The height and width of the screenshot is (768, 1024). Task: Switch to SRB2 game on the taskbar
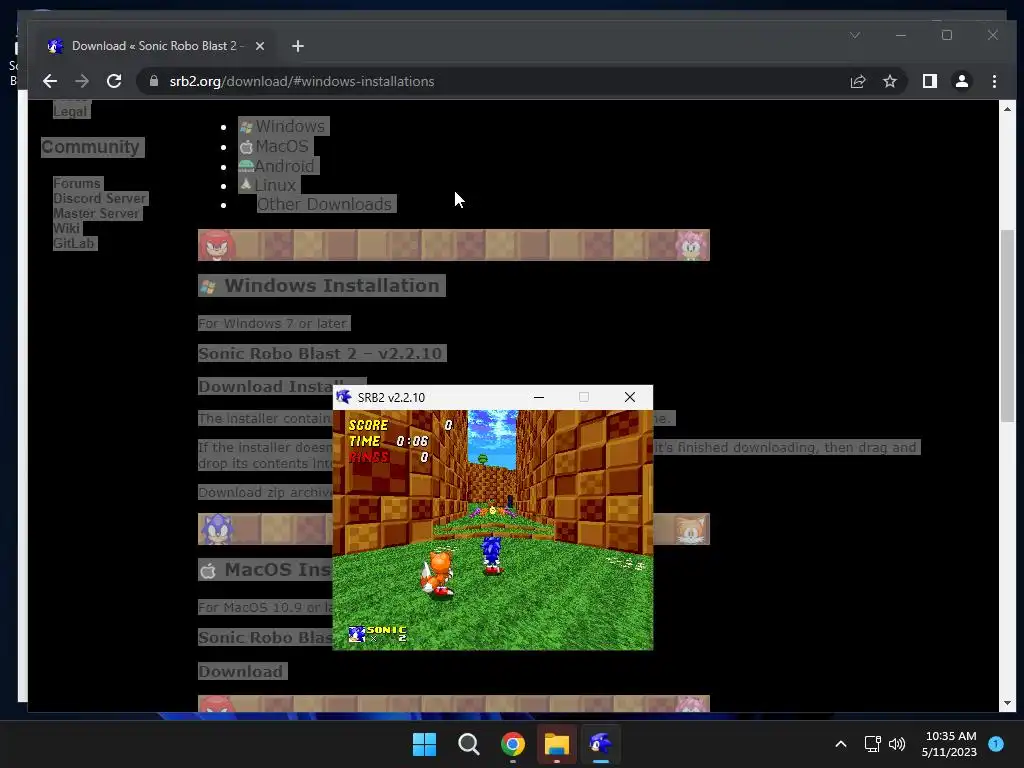[x=601, y=744]
